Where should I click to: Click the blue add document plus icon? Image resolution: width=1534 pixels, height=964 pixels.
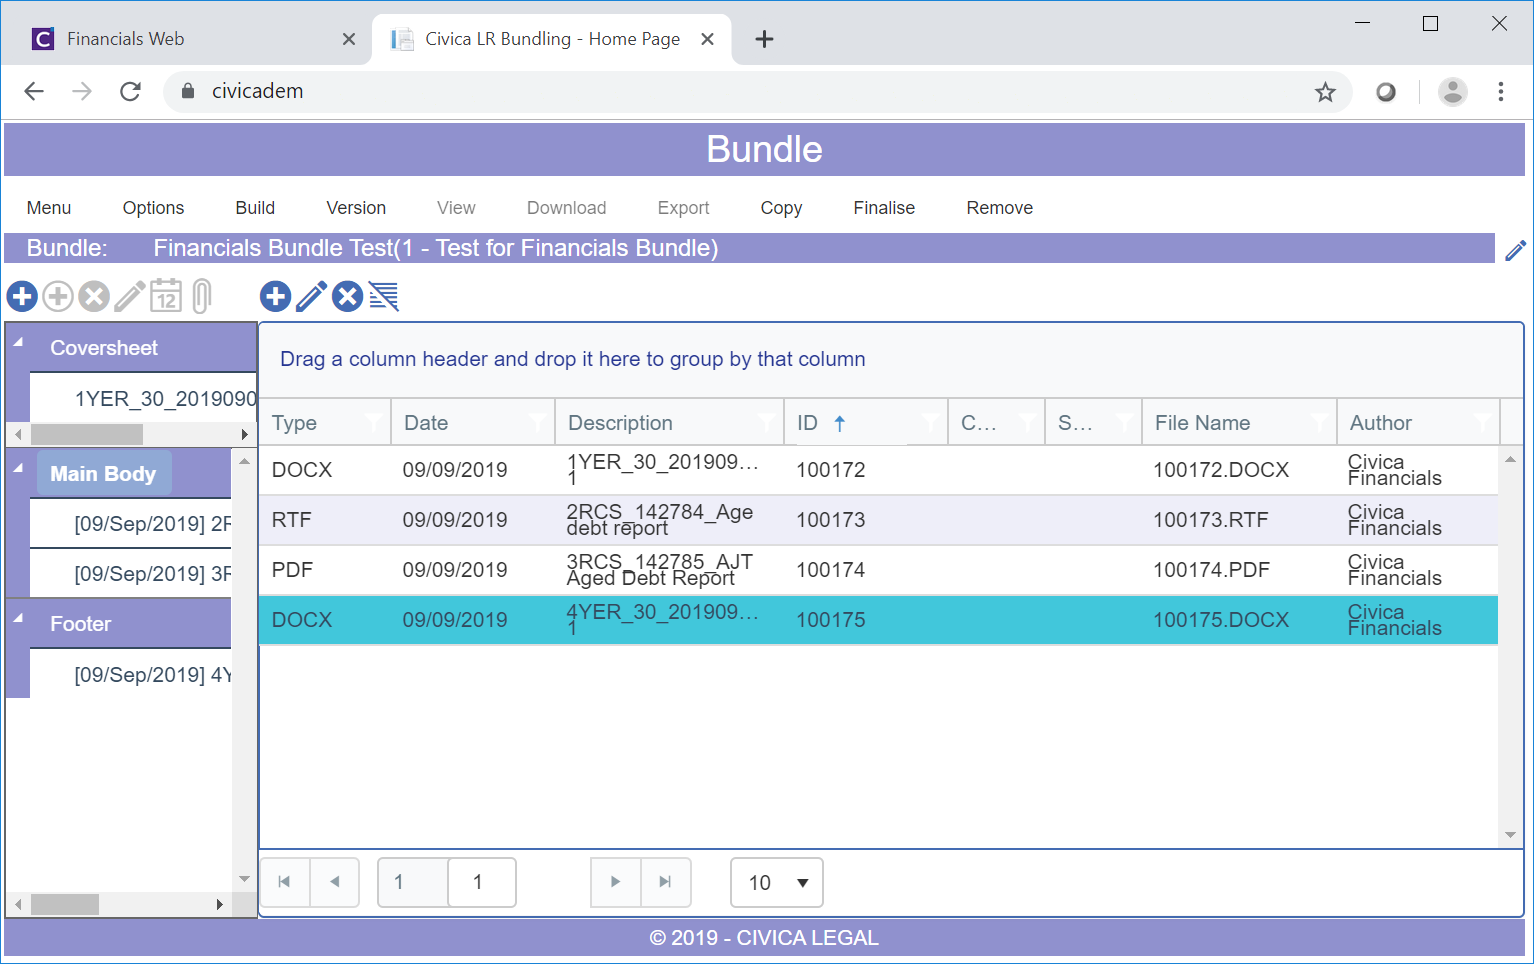click(x=275, y=296)
